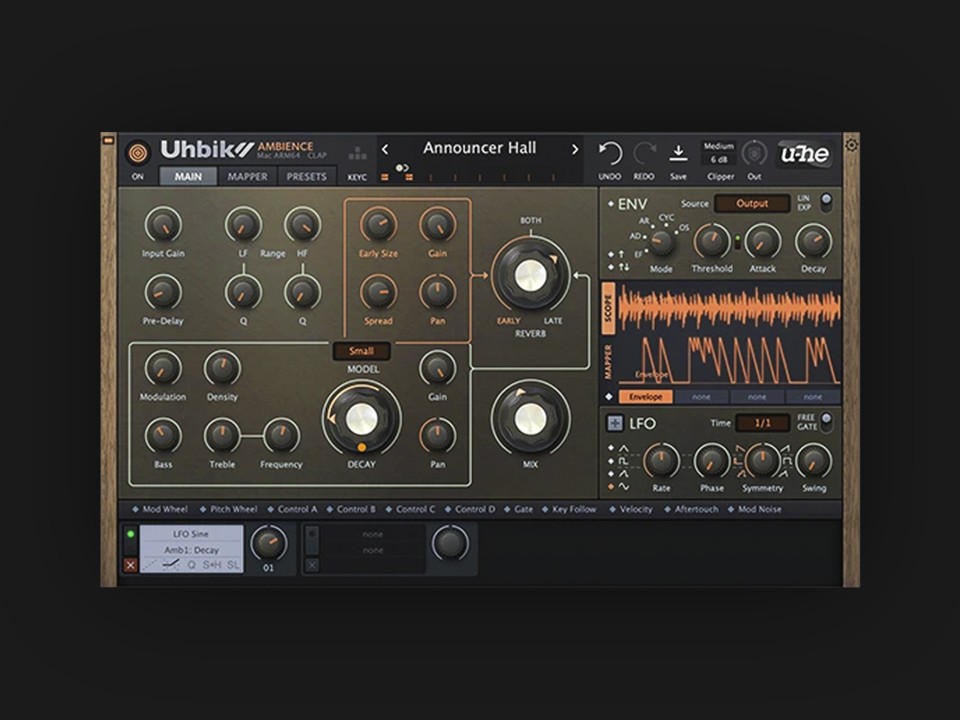The width and height of the screenshot is (960, 720).
Task: Select the Aftertouch modulation source
Action: [x=691, y=509]
